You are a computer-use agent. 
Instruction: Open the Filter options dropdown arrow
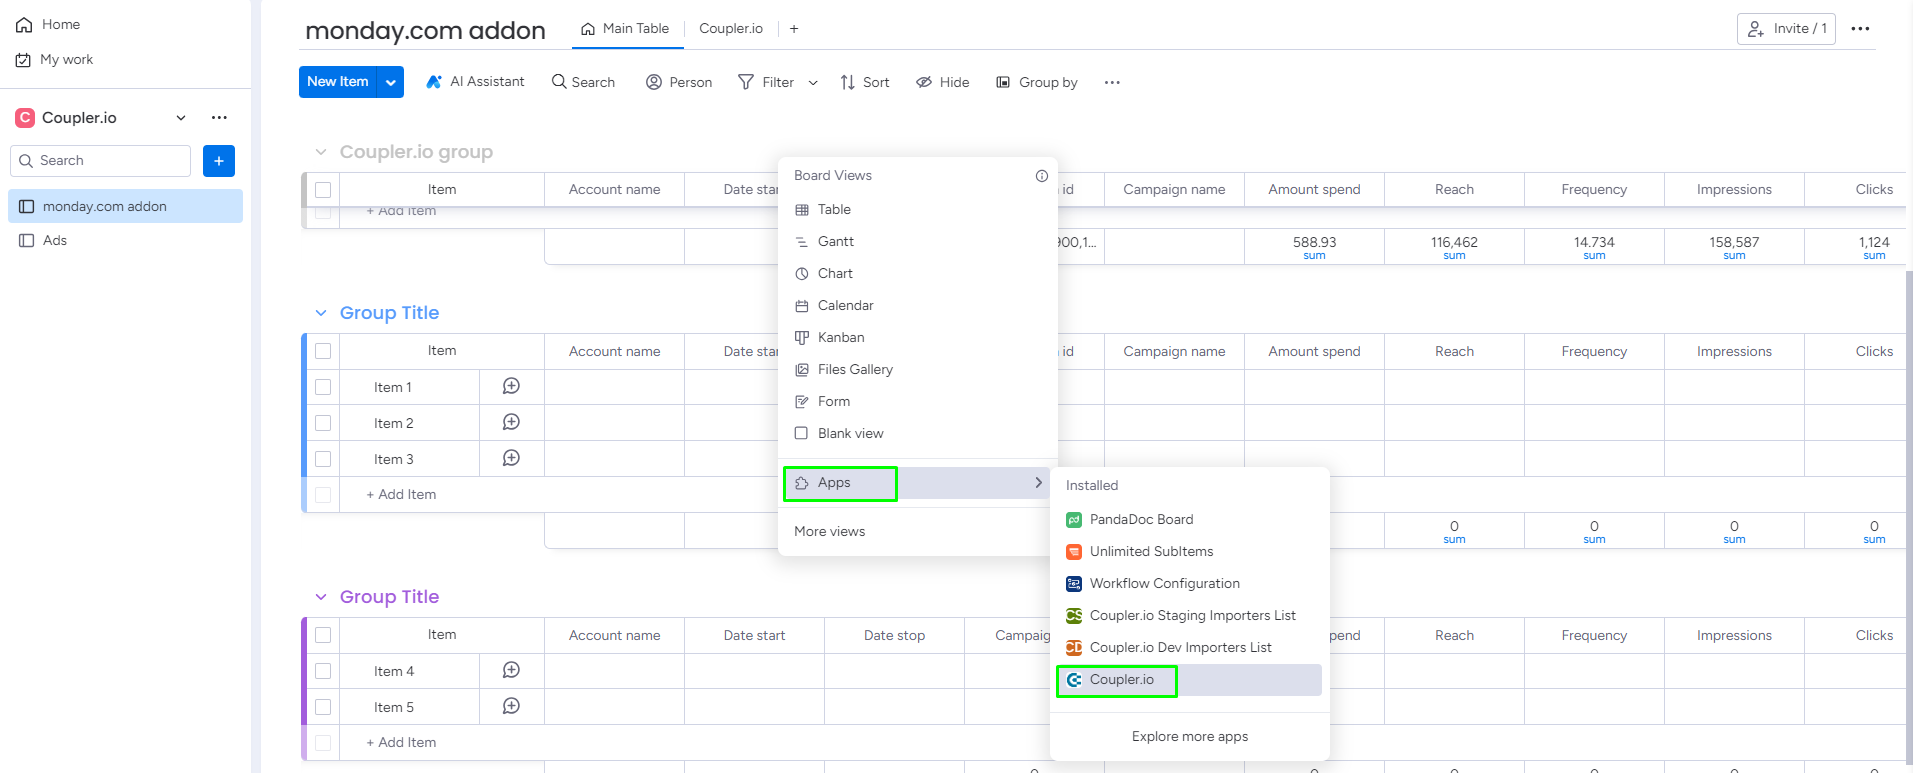(813, 83)
